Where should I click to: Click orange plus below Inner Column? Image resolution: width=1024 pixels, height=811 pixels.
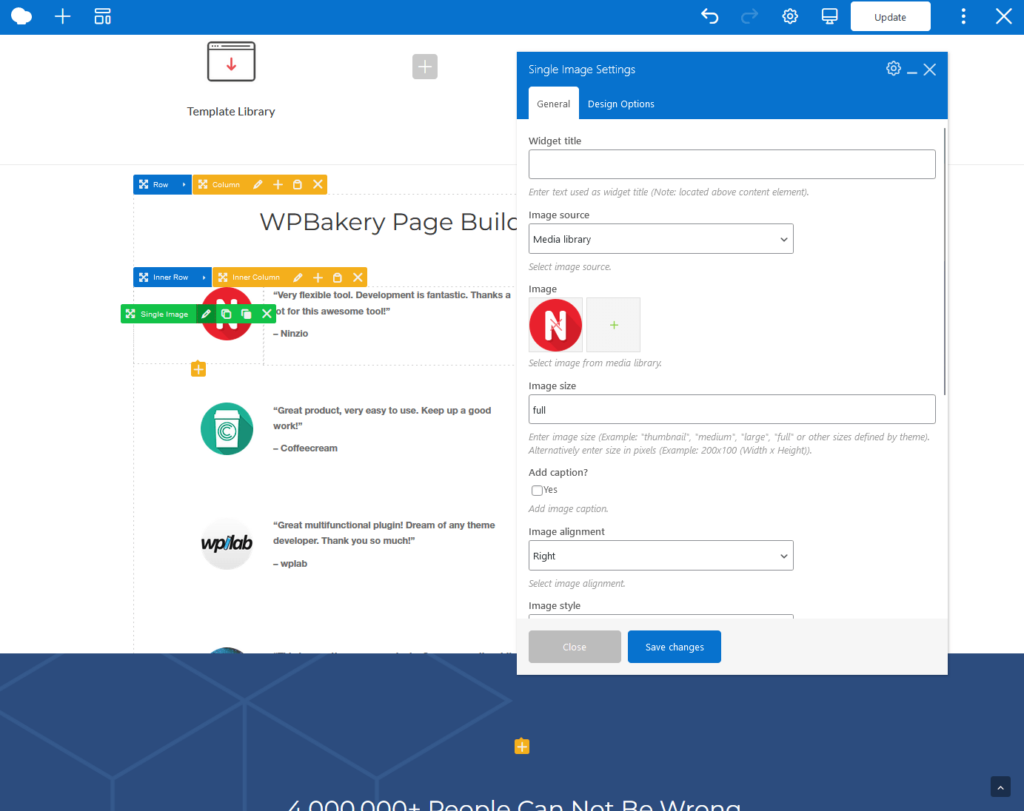(x=199, y=369)
